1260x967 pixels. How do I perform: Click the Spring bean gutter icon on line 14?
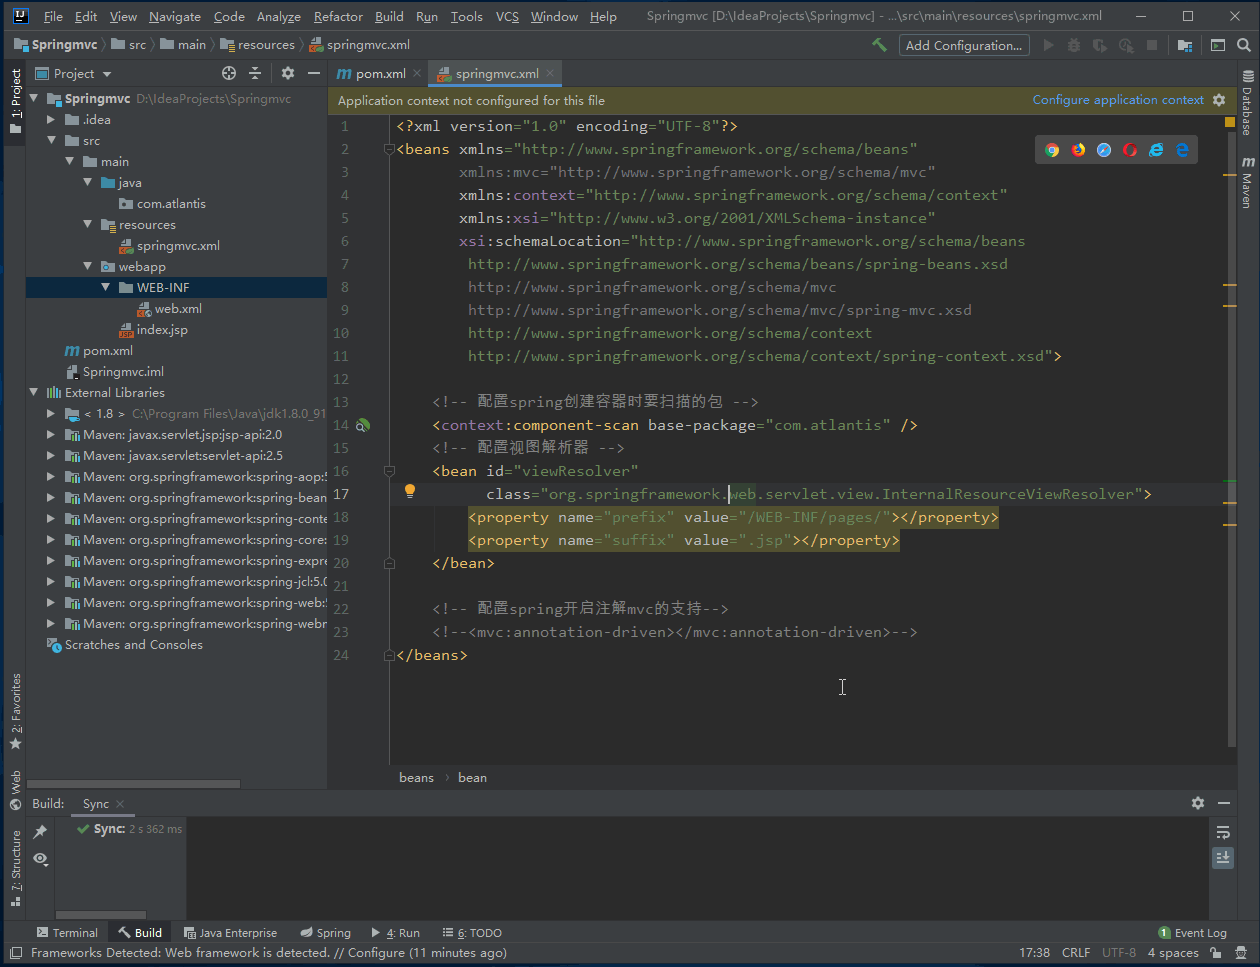point(363,425)
